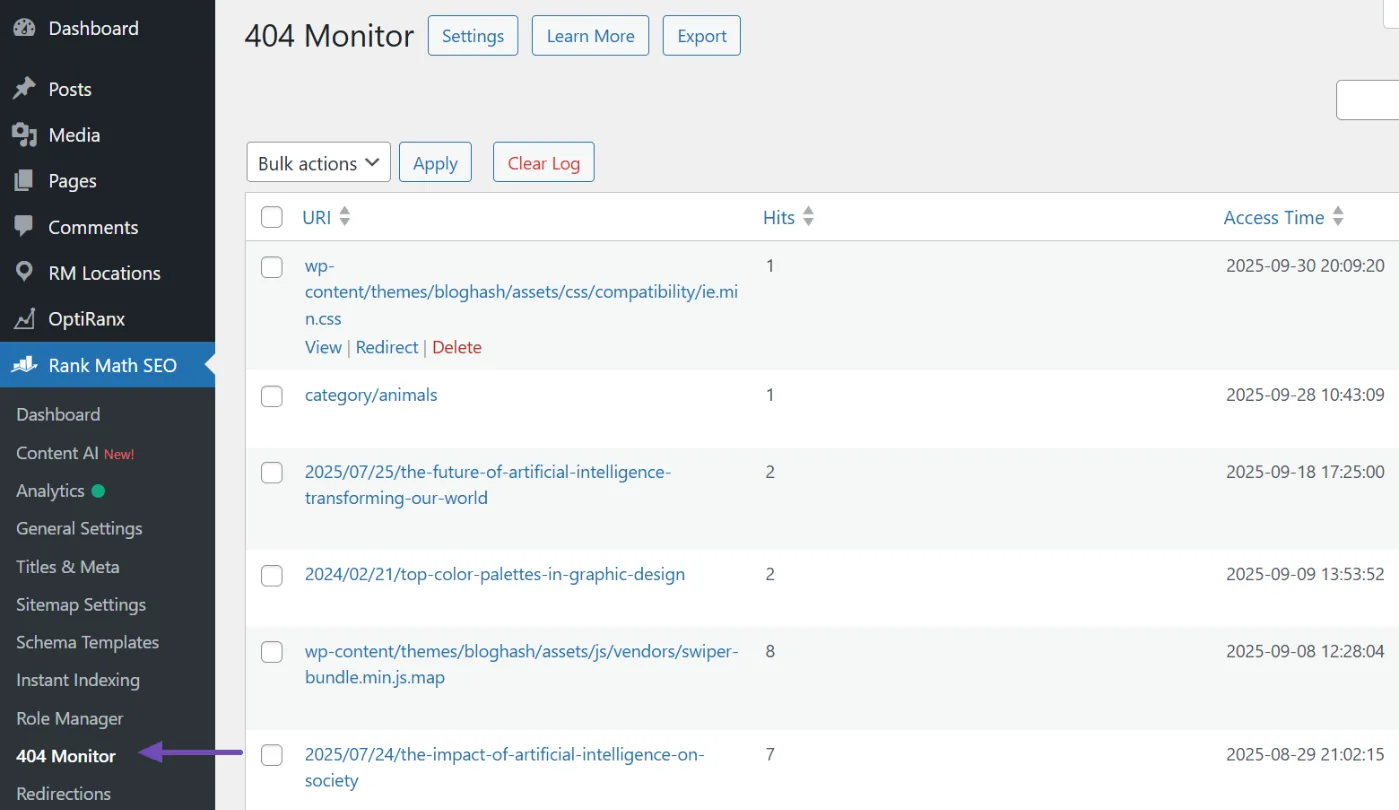Go to Sitemap Settings in sidebar

[x=81, y=605]
